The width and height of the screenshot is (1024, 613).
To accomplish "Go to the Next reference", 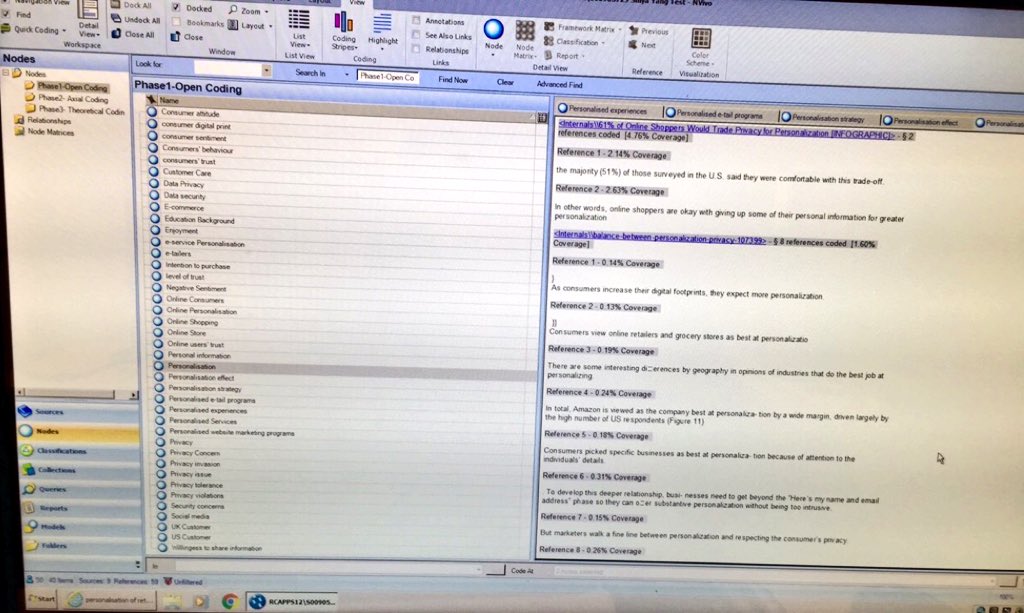I will [643, 45].
